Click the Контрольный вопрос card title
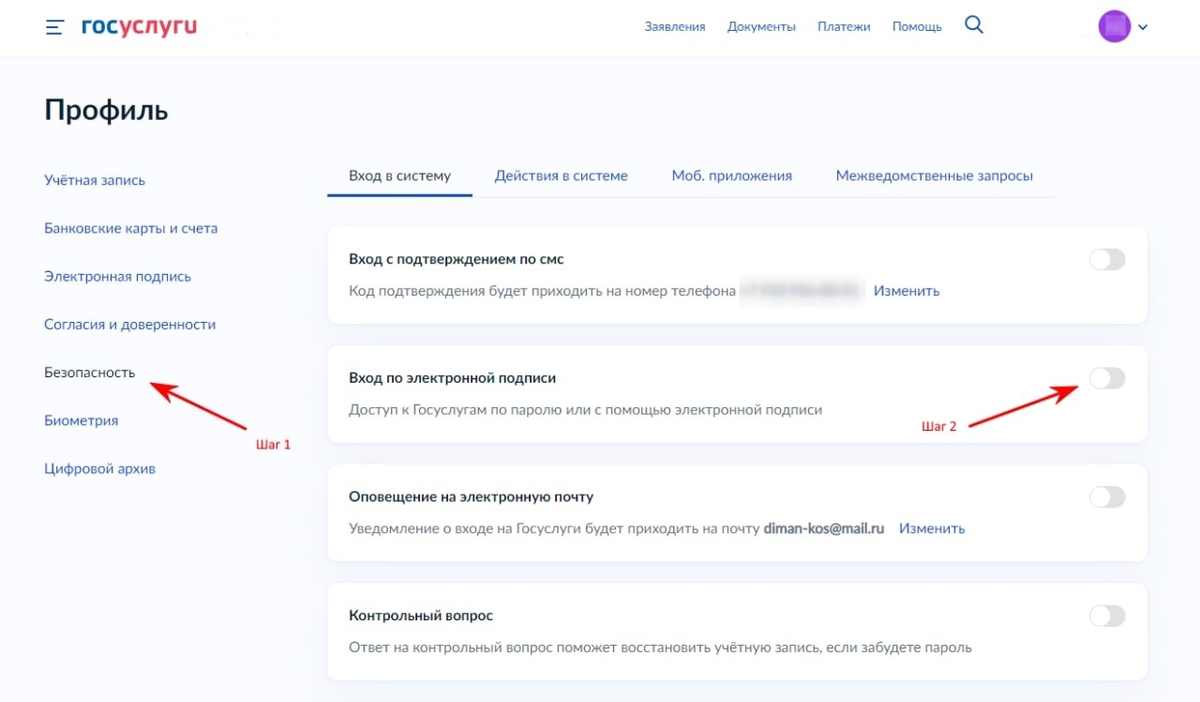This screenshot has height=702, width=1200. click(421, 615)
